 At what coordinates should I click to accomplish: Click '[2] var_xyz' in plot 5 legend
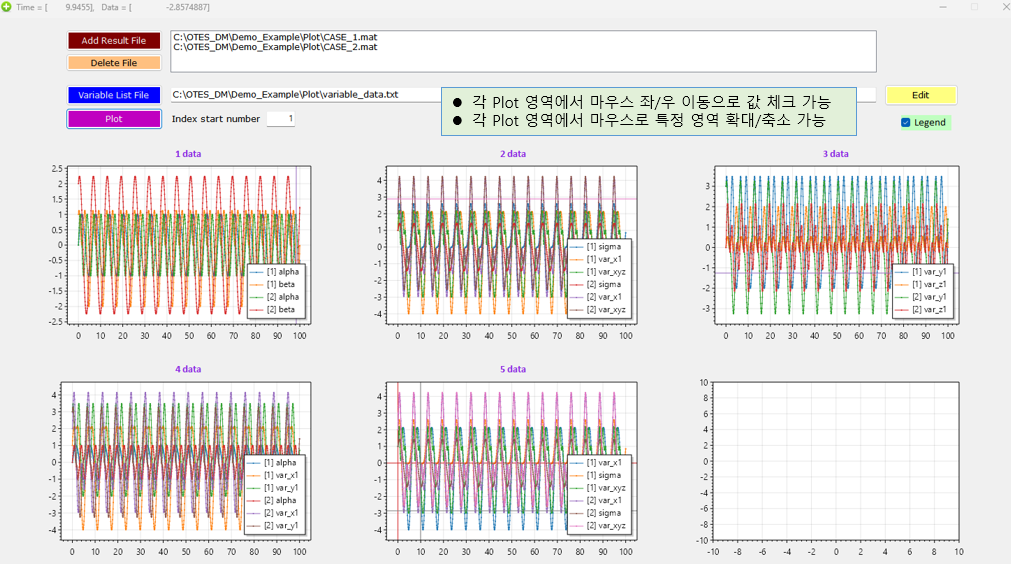606,525
